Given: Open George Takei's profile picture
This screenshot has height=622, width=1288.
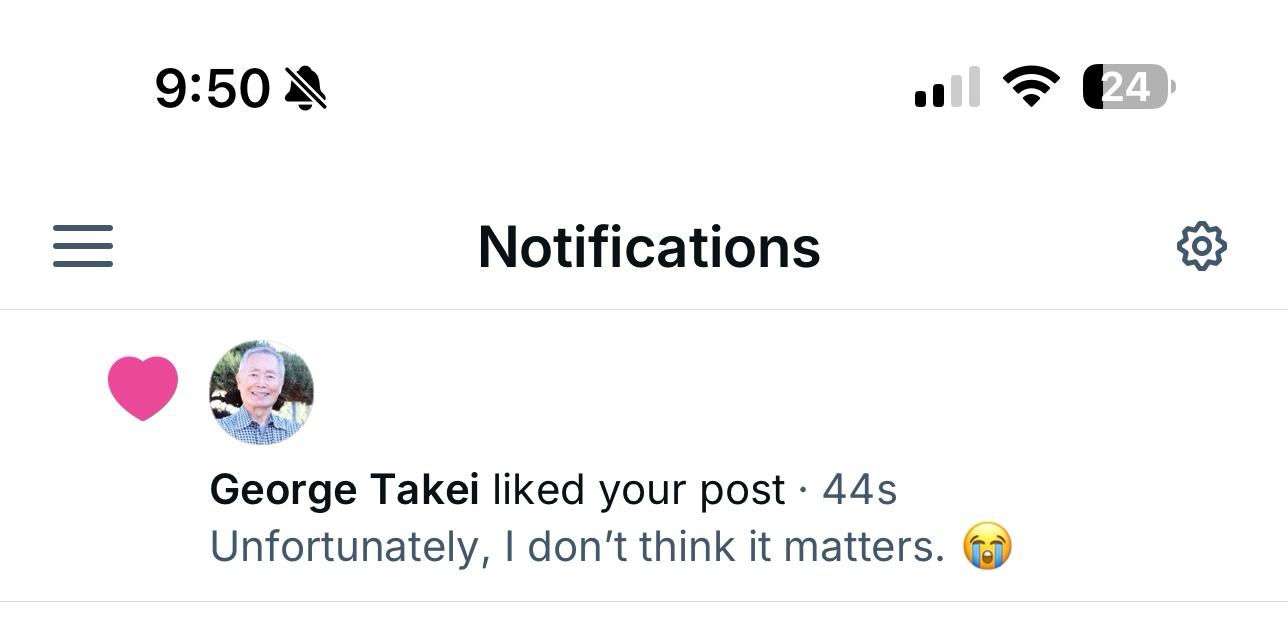Looking at the screenshot, I should point(261,392).
